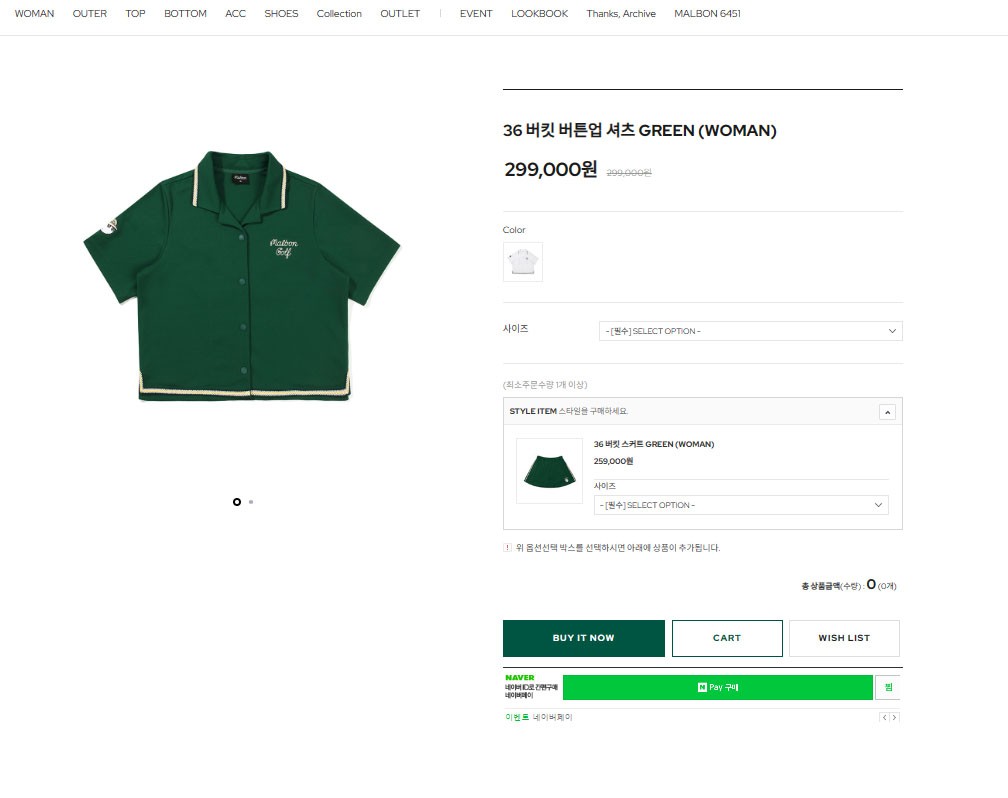
Task: Select the first image carousel dot
Action: [x=237, y=501]
